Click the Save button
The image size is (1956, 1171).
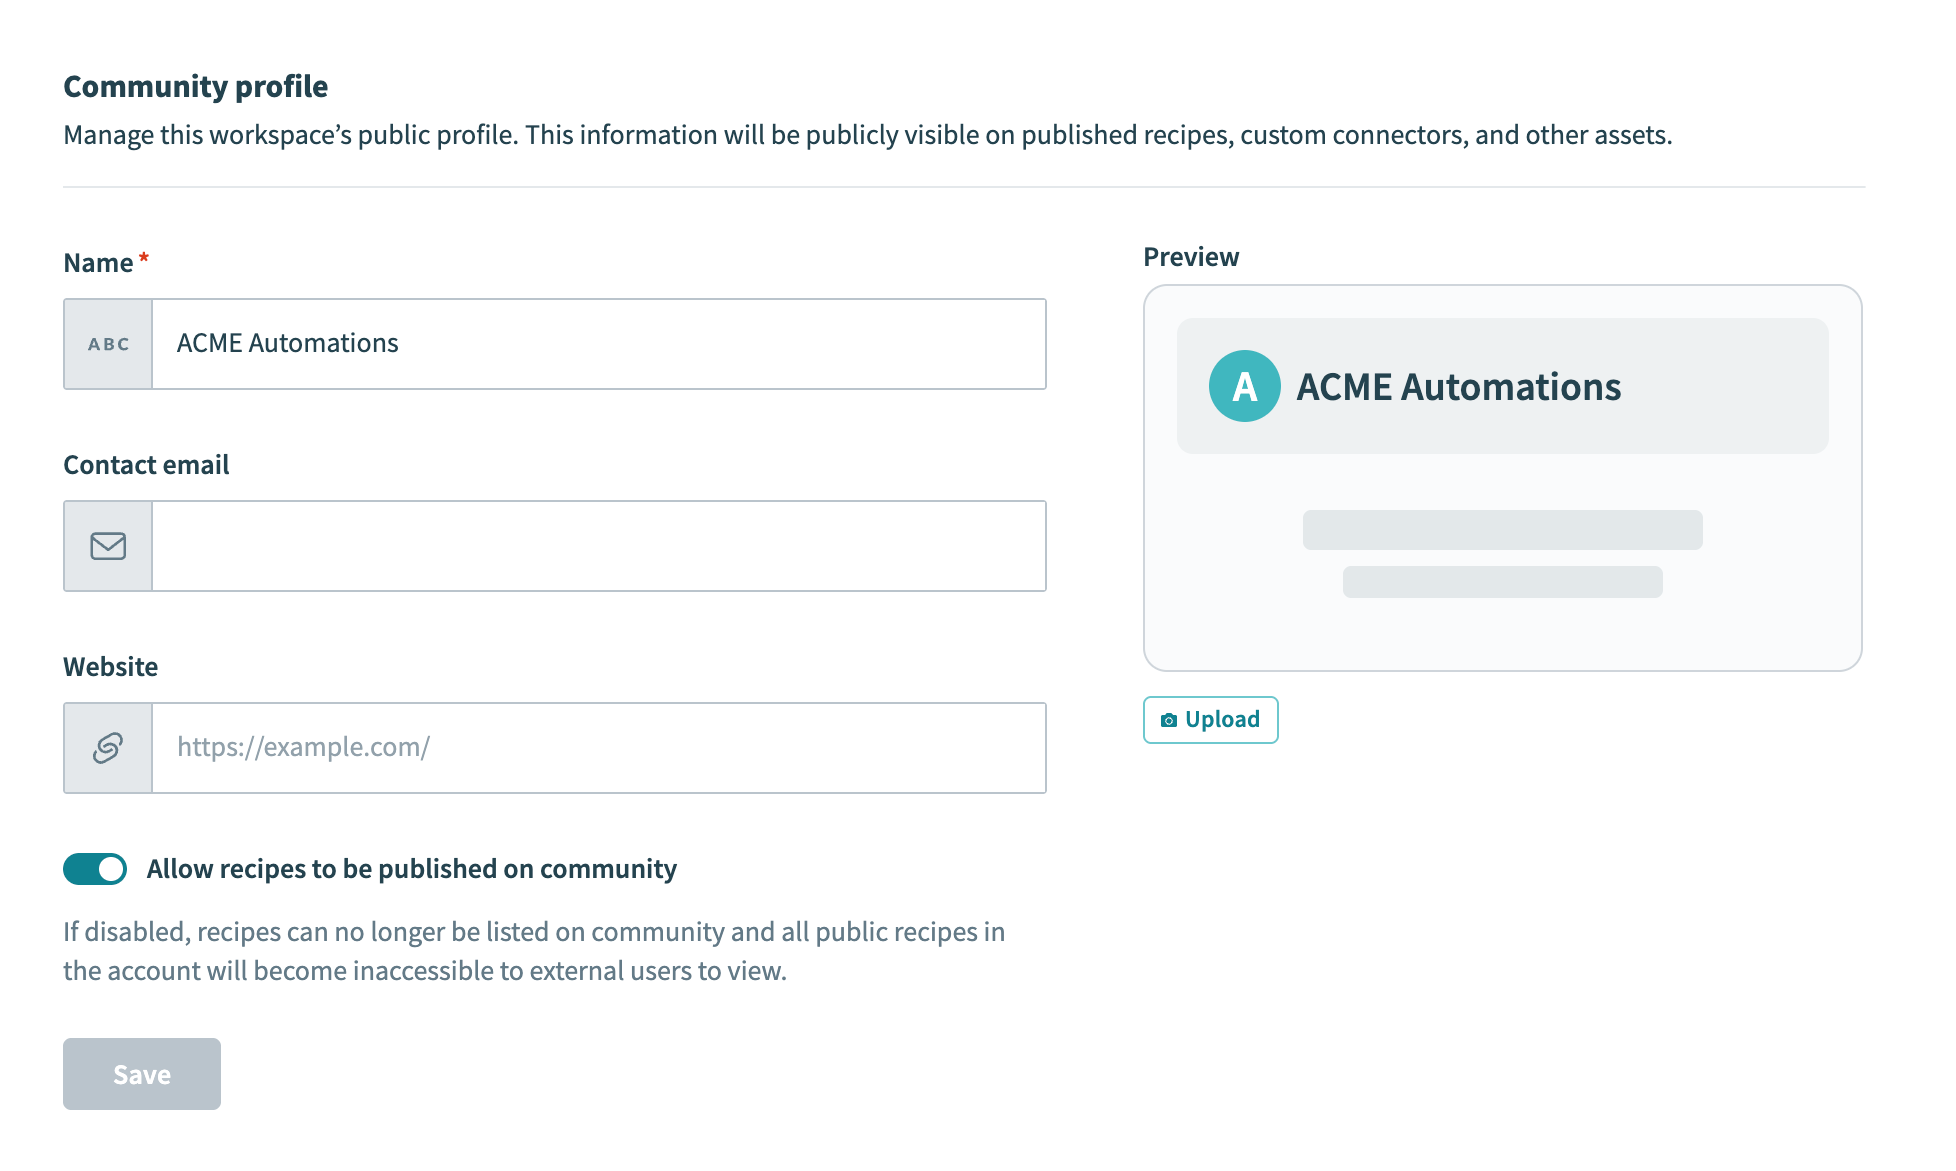pyautogui.click(x=141, y=1073)
